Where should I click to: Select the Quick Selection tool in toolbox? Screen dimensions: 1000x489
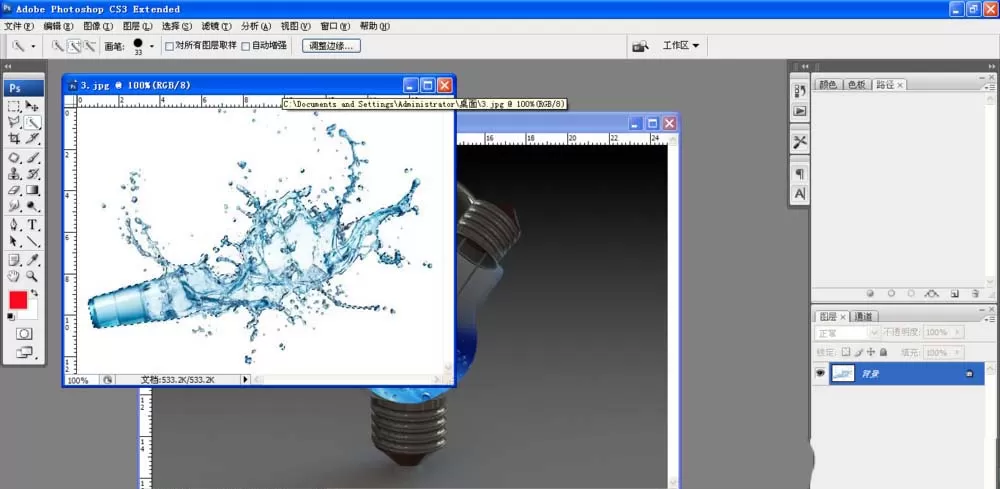pos(33,123)
